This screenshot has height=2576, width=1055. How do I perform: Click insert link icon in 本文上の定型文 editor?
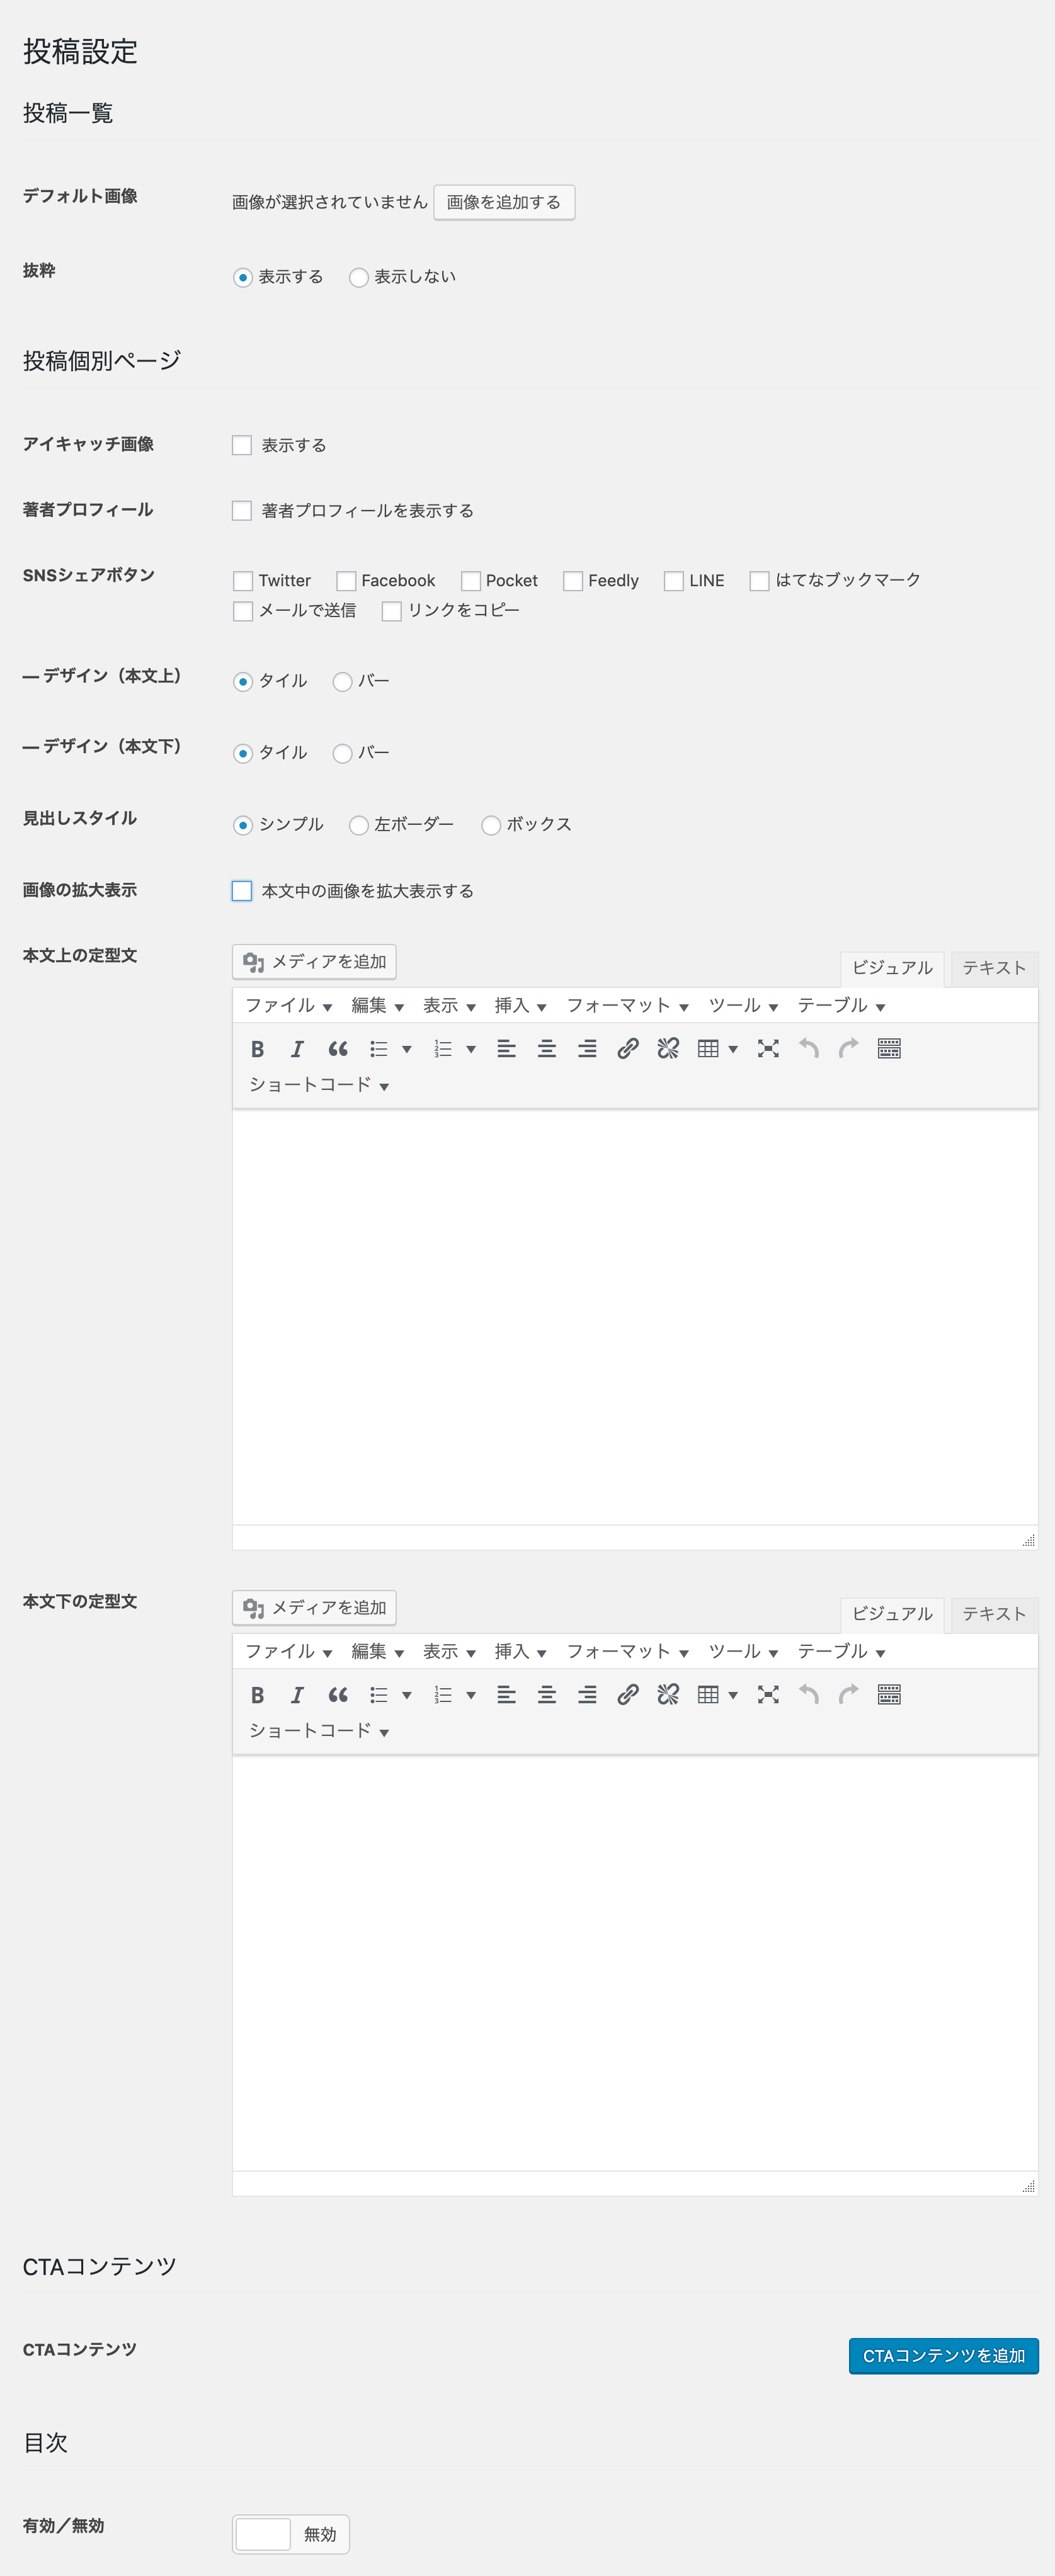(x=627, y=1049)
